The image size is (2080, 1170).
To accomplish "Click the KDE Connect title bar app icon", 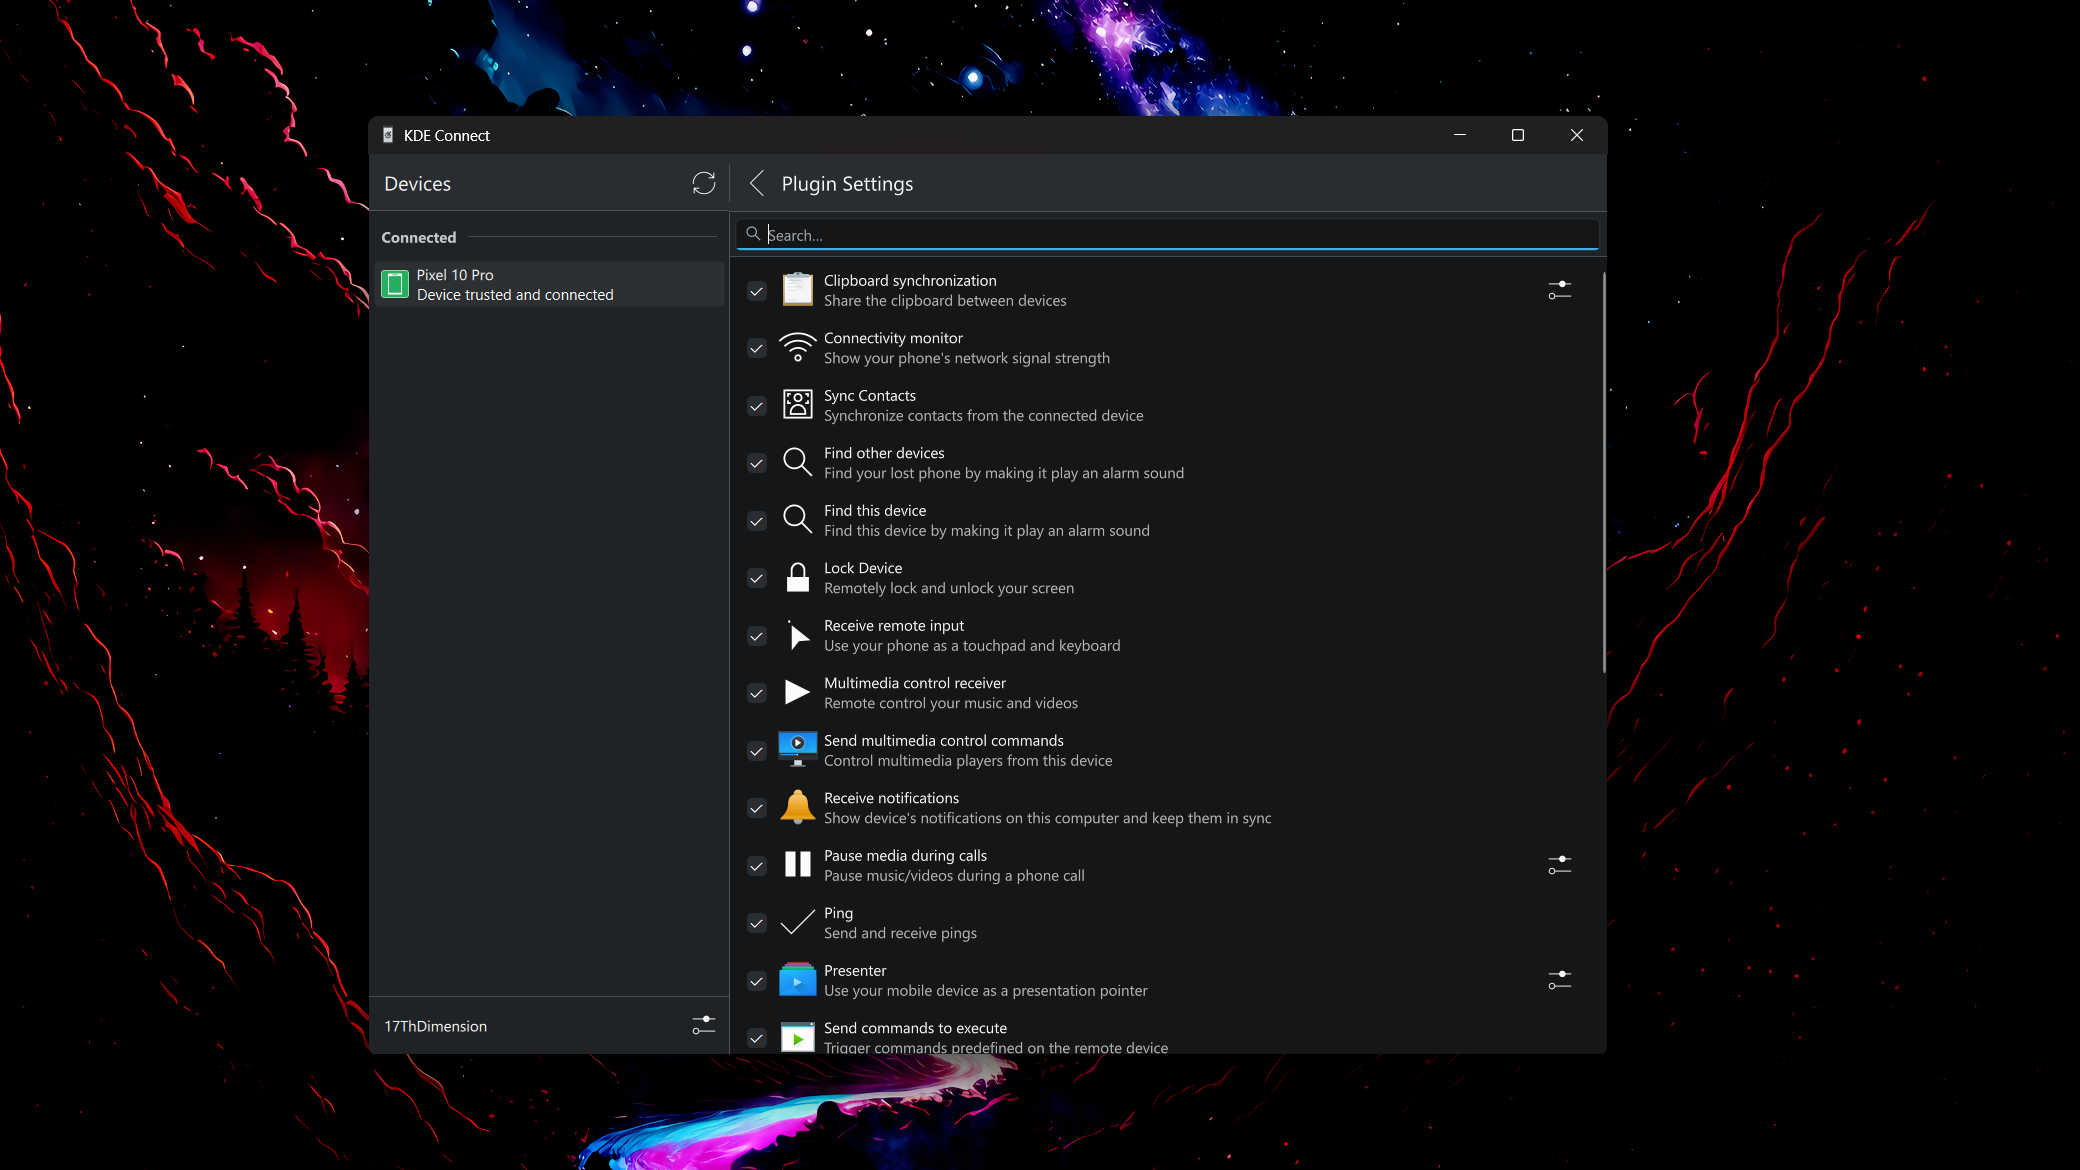I will pos(388,135).
